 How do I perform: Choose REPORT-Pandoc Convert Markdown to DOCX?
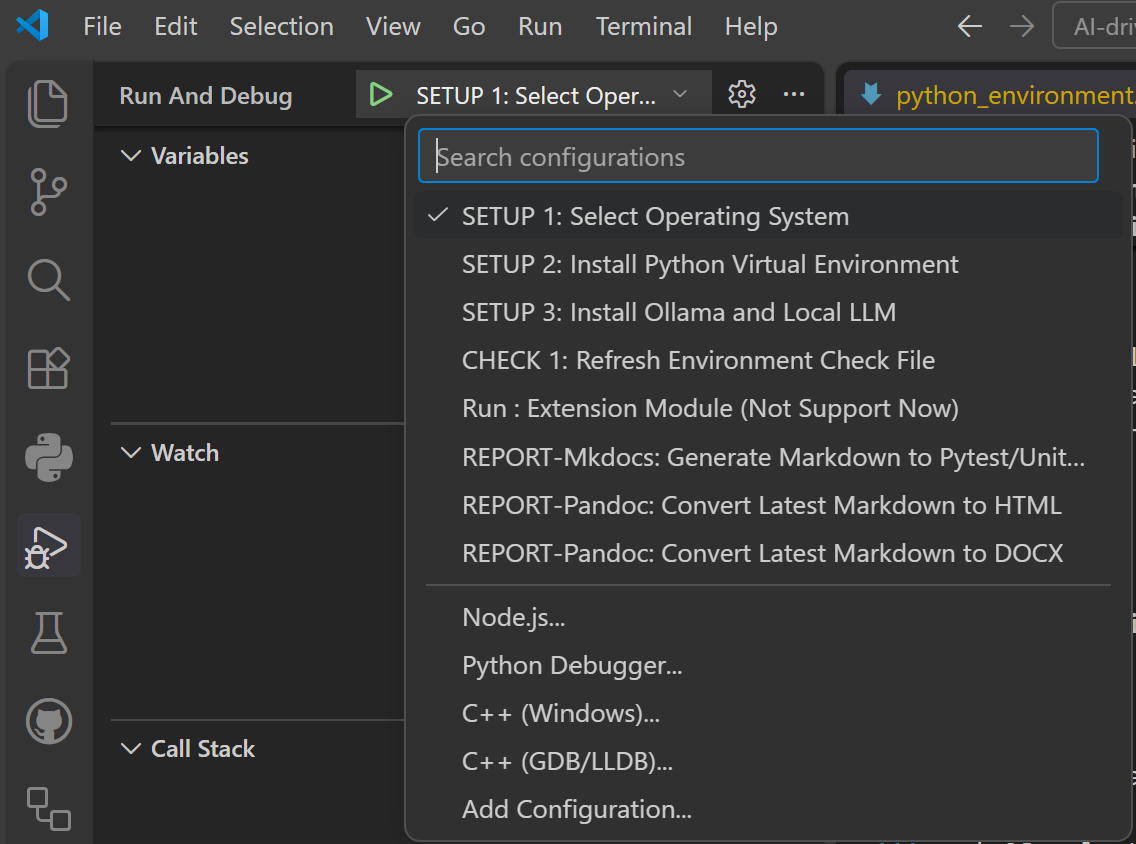coord(768,553)
